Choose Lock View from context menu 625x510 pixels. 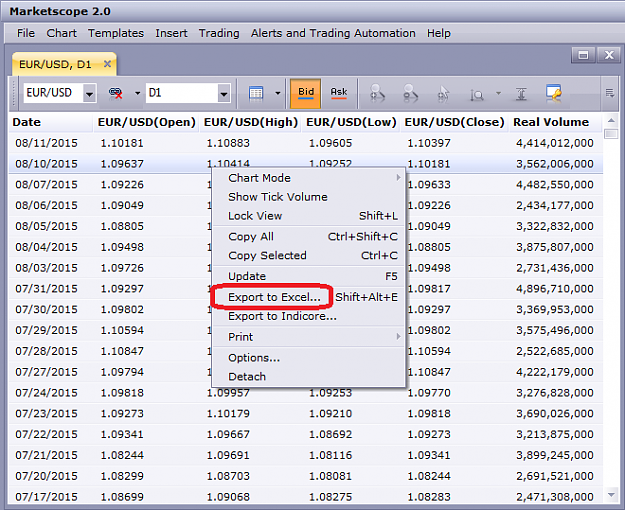click(x=309, y=216)
